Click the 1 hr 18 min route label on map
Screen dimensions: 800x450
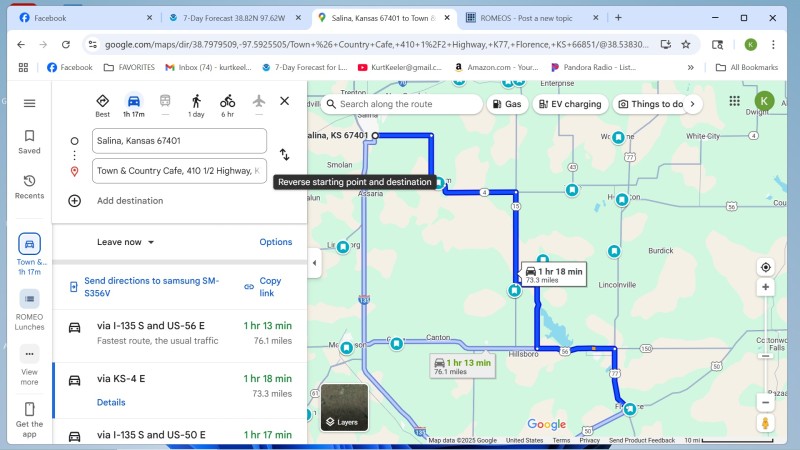[554, 275]
